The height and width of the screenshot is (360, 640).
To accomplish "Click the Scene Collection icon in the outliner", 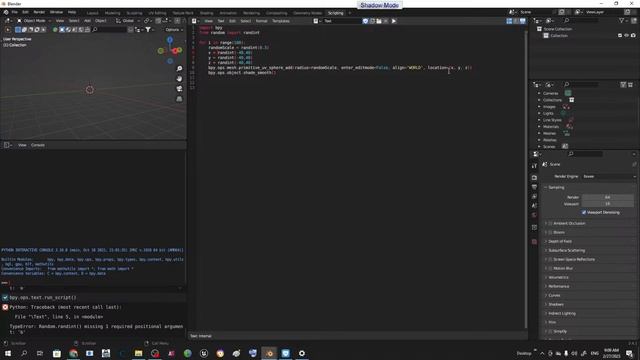I will [539, 29].
